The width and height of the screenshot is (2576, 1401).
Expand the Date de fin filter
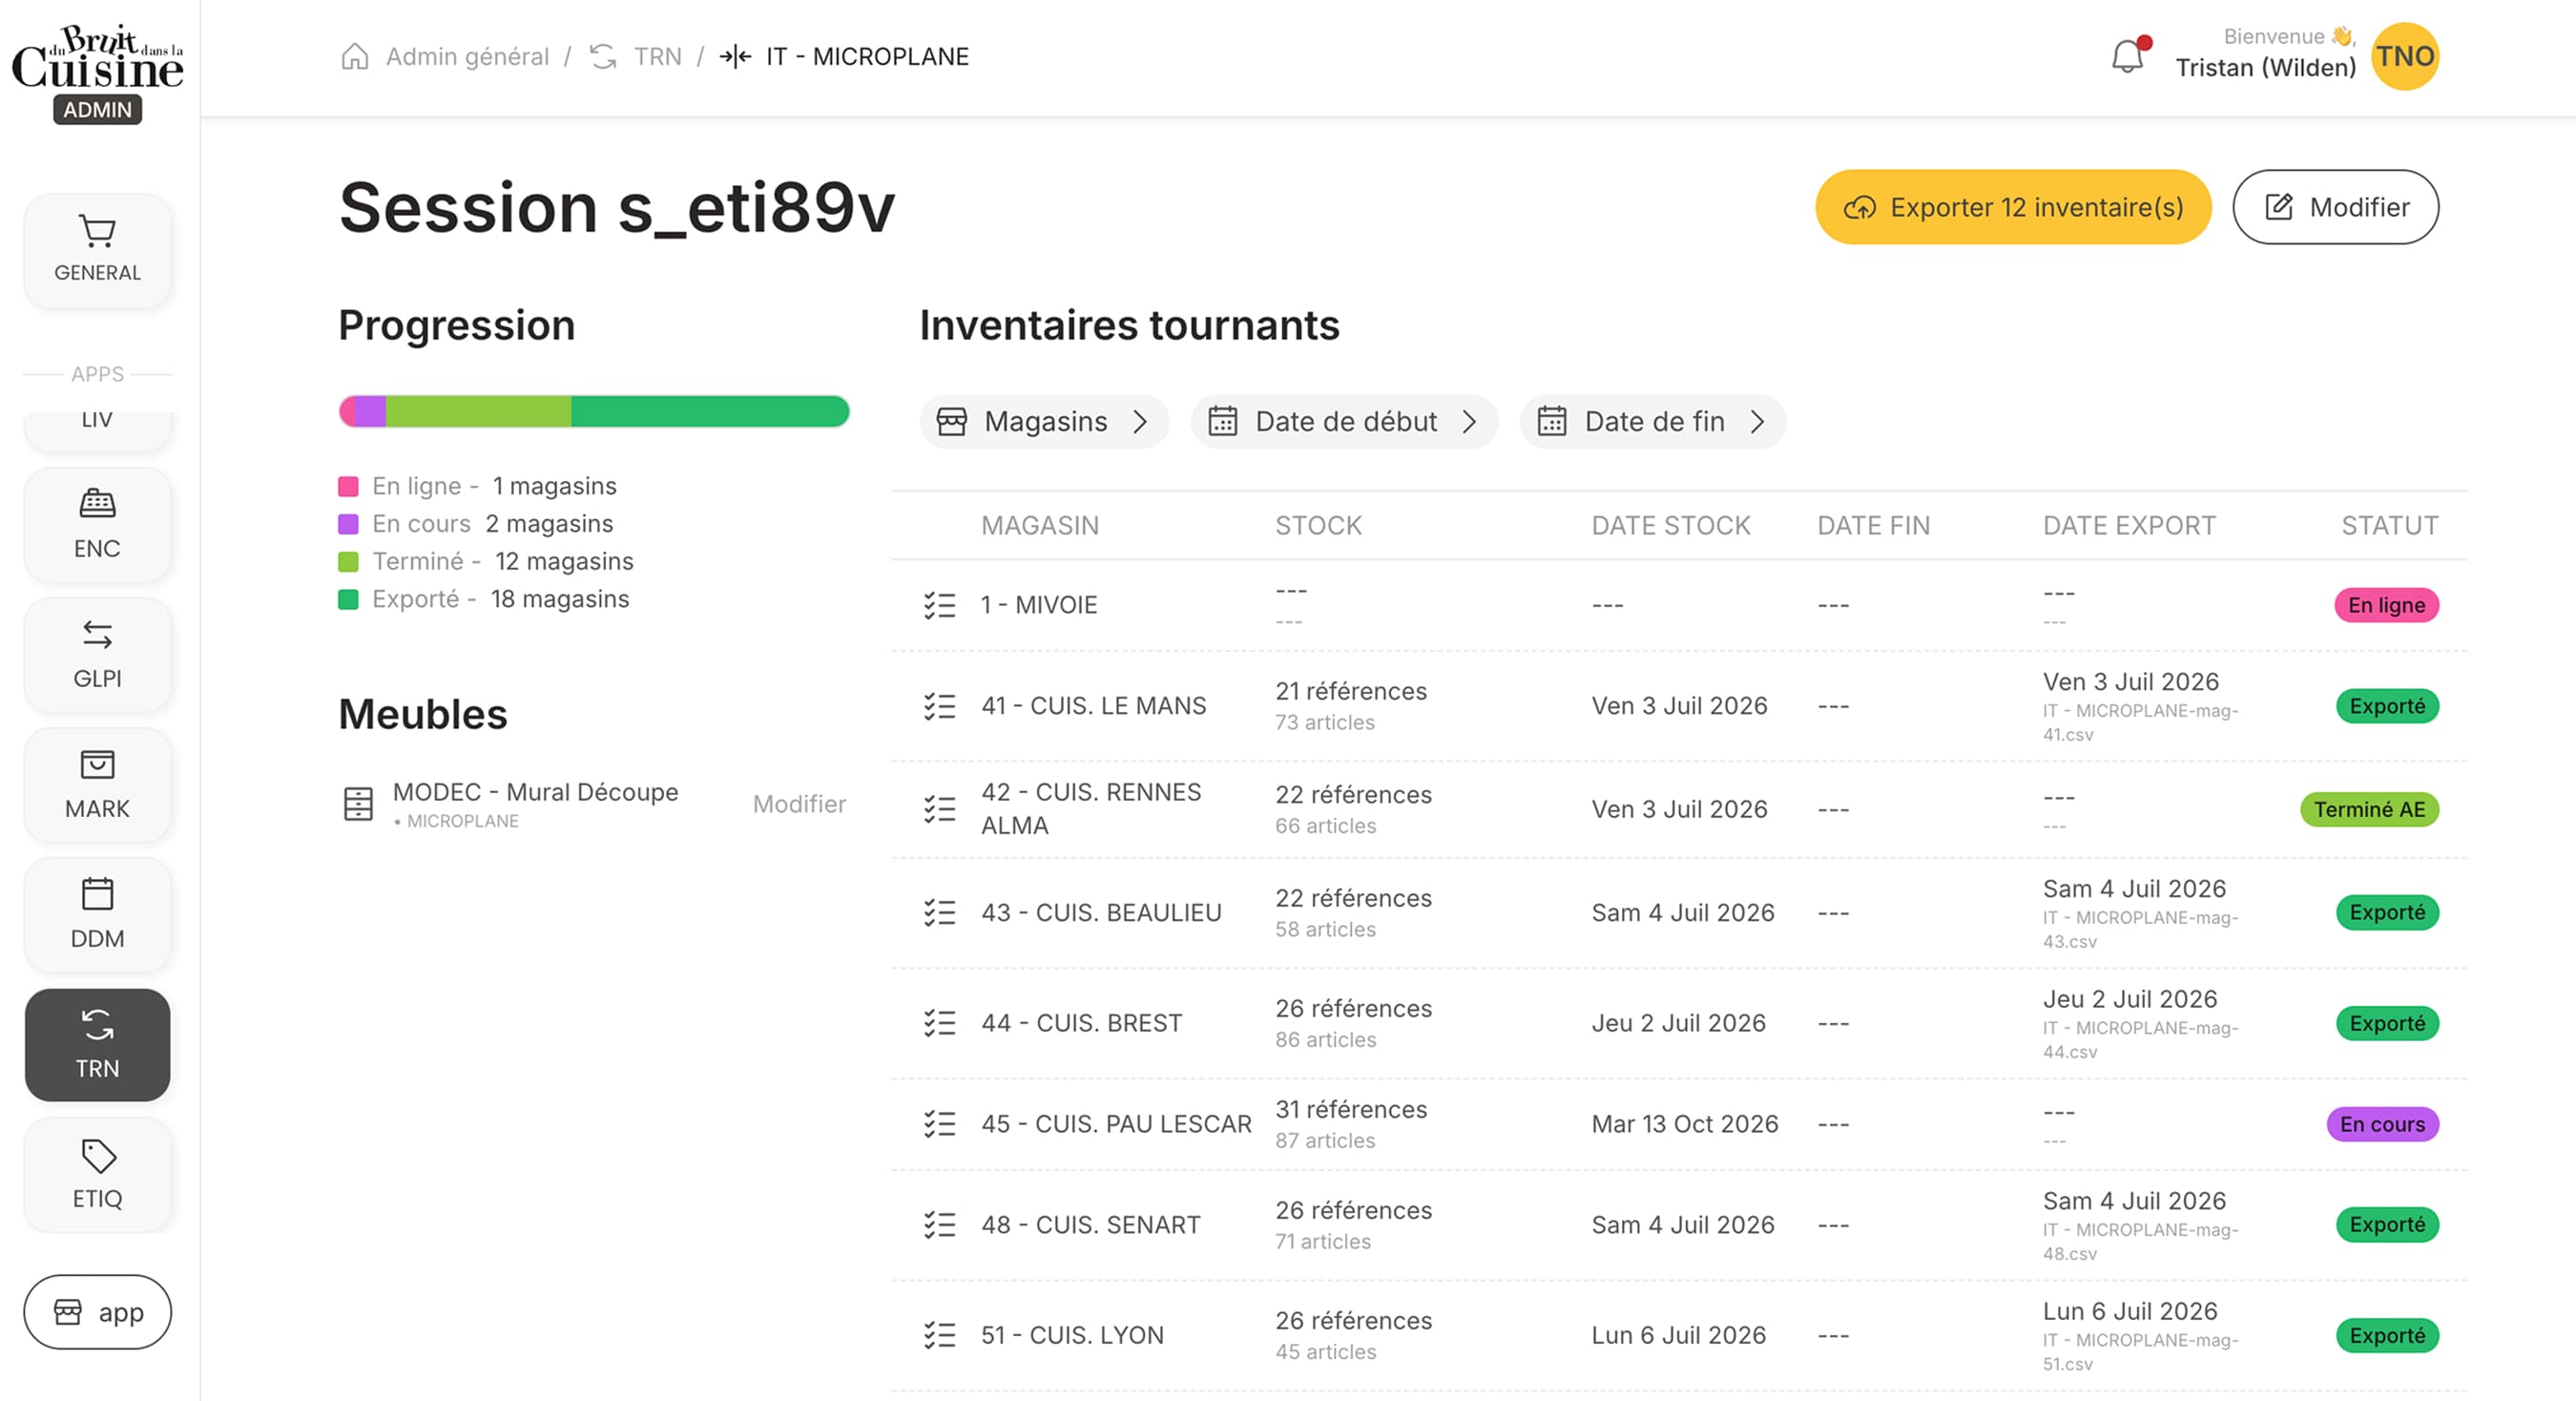(1652, 421)
